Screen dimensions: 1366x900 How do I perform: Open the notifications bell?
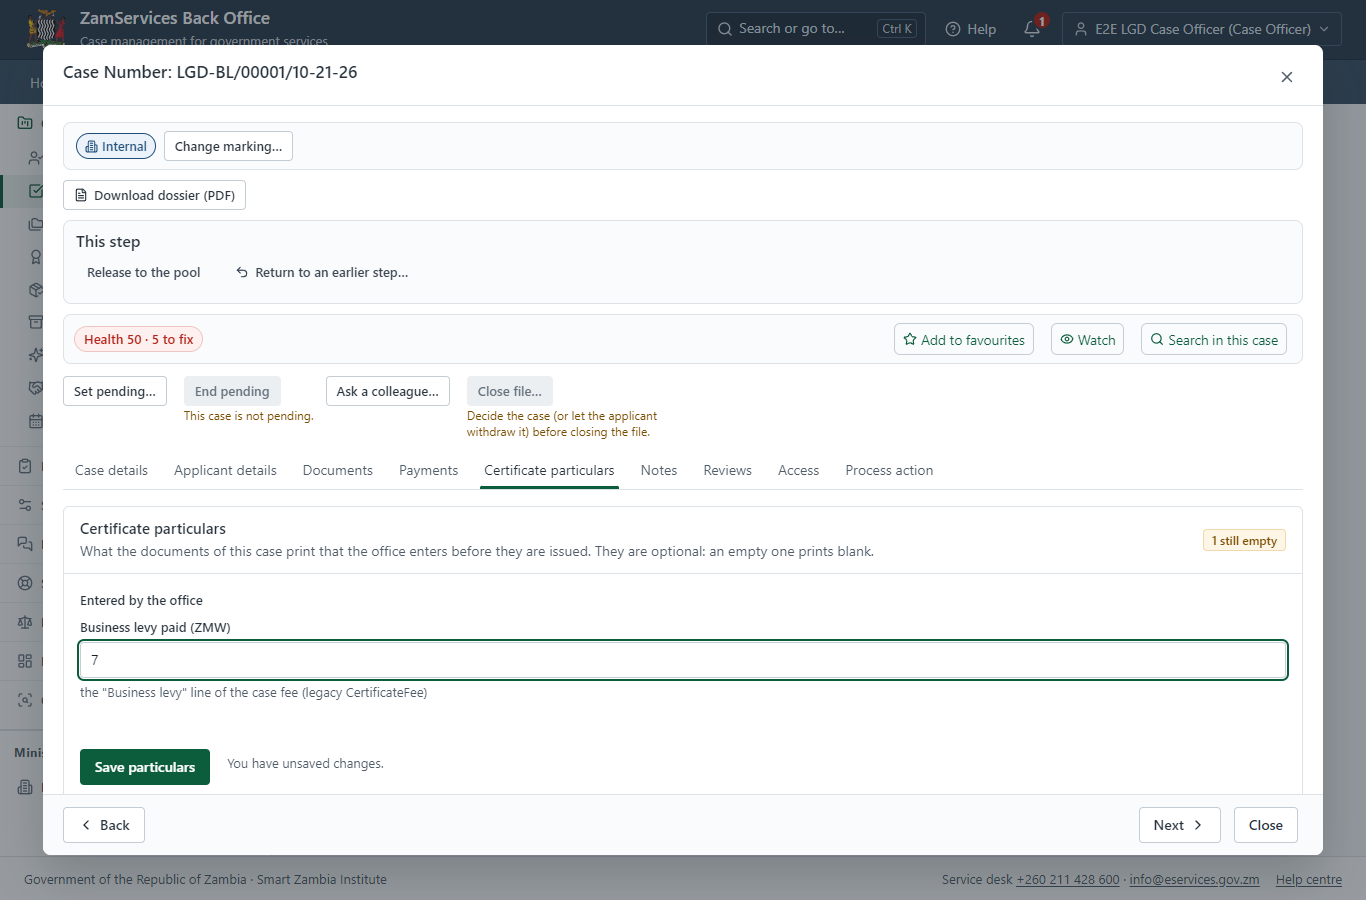pyautogui.click(x=1033, y=29)
